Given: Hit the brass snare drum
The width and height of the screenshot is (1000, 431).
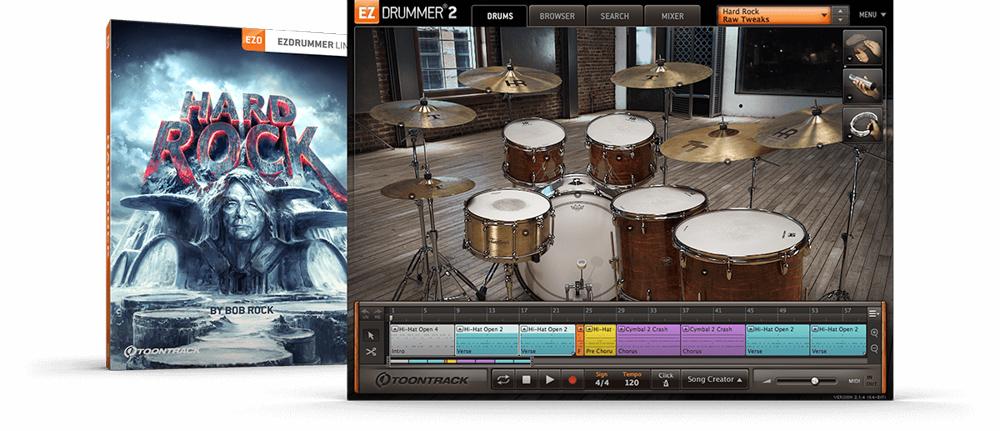Looking at the screenshot, I should point(508,223).
